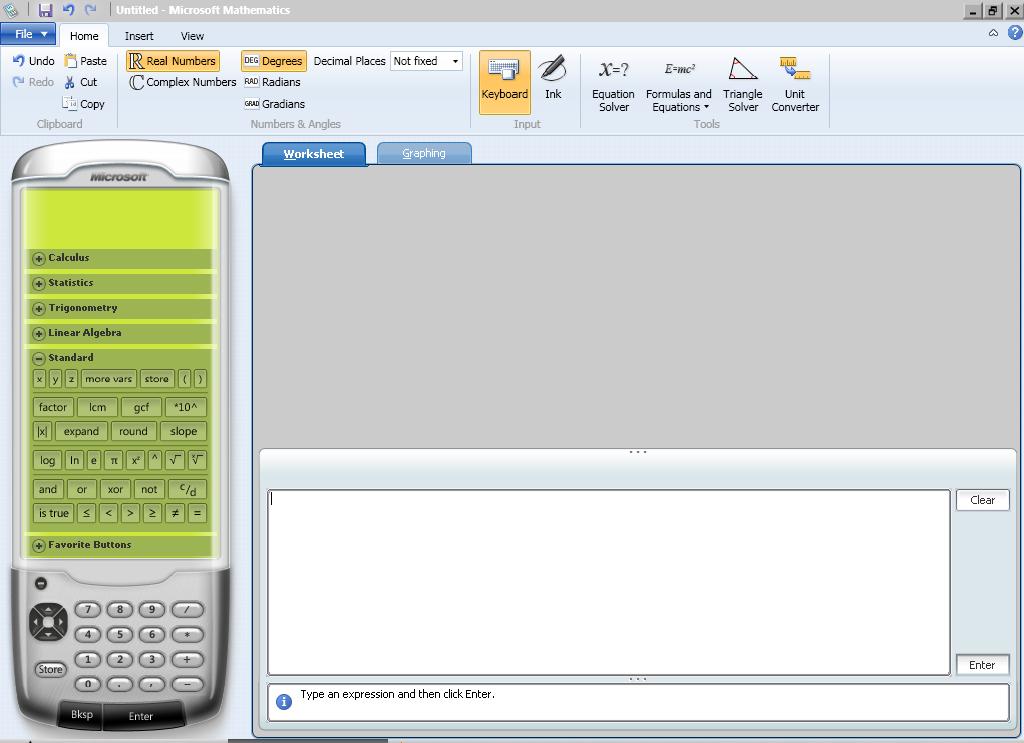Click the pi symbol button
1024x743 pixels.
coord(114,460)
